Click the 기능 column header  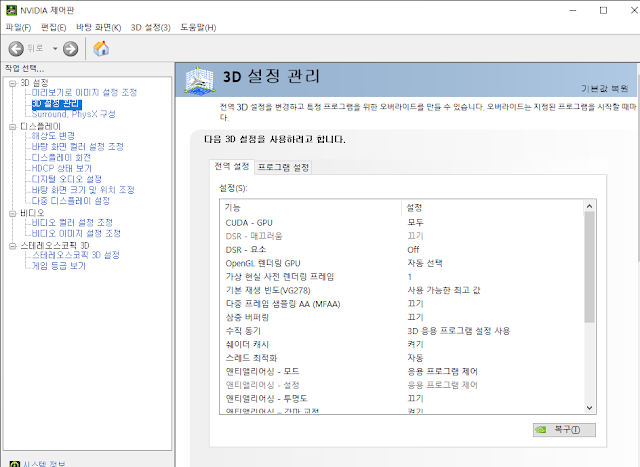311,208
